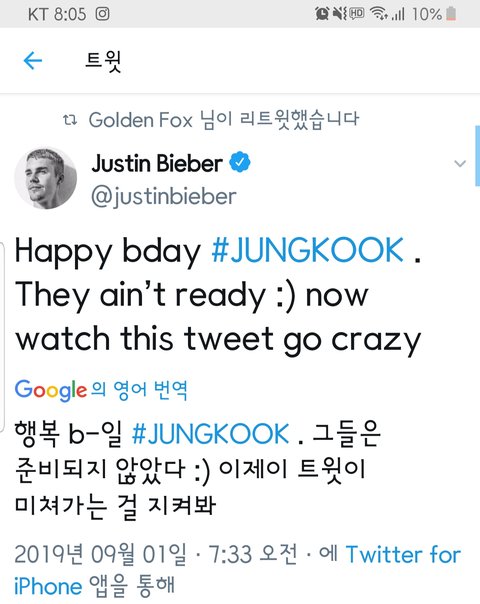This screenshot has height=604, width=480.
Task: Tap the Google translation attribution label
Action: coord(101,390)
